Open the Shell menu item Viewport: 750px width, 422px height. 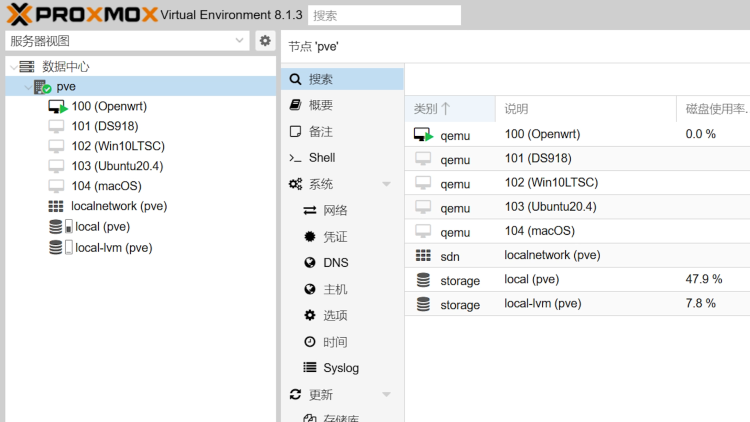(x=342, y=158)
